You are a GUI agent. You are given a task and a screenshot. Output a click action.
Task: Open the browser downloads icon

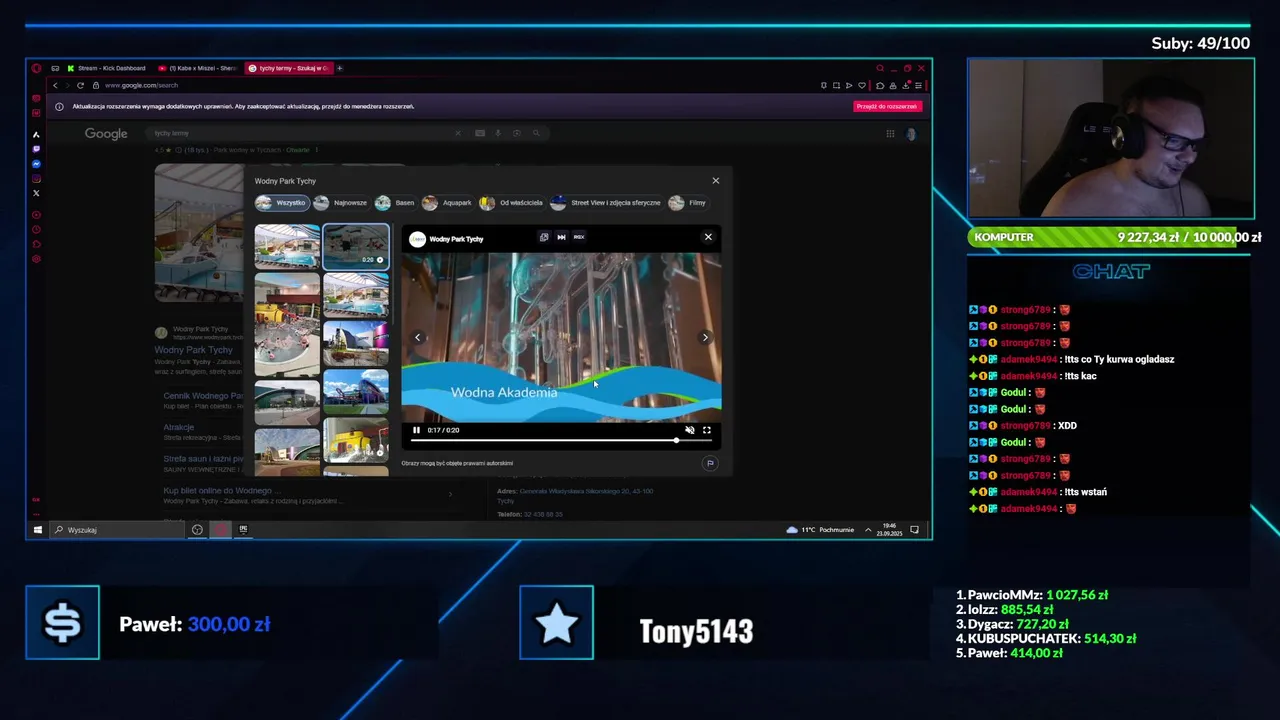click(906, 85)
